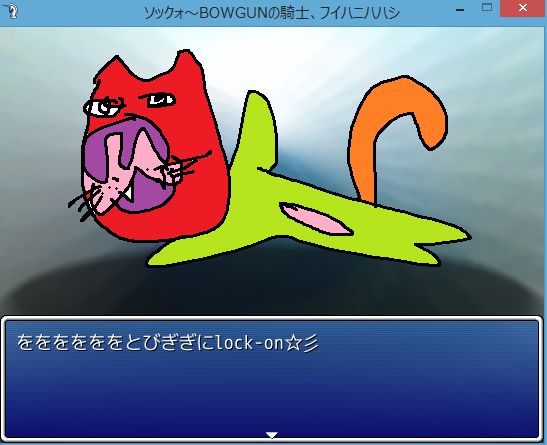Screen dimensions: 547x445
Task: Click the red cat monster sprite
Action: (x=269, y=159)
